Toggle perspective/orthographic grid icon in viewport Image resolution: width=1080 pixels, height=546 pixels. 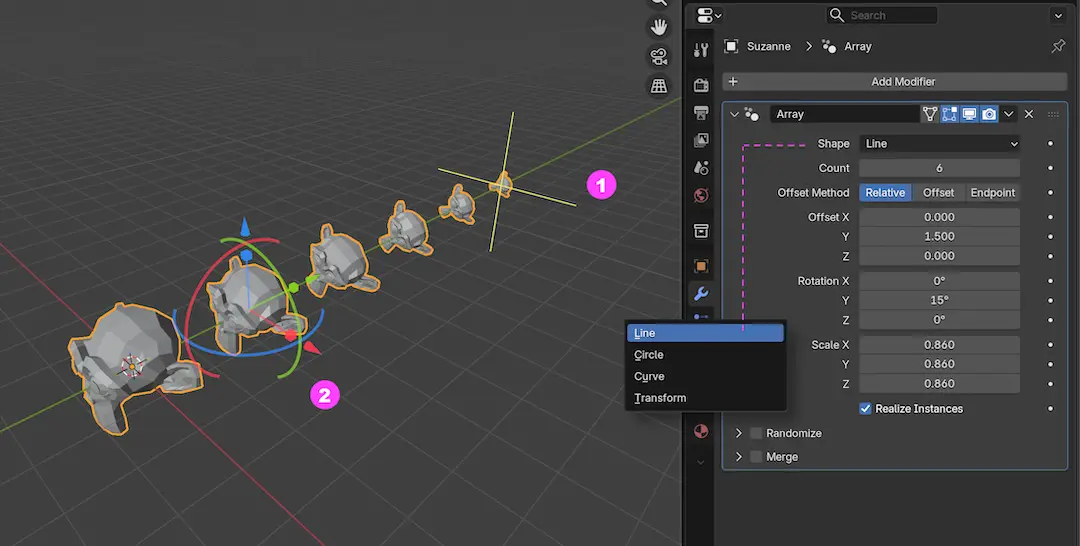coord(659,86)
